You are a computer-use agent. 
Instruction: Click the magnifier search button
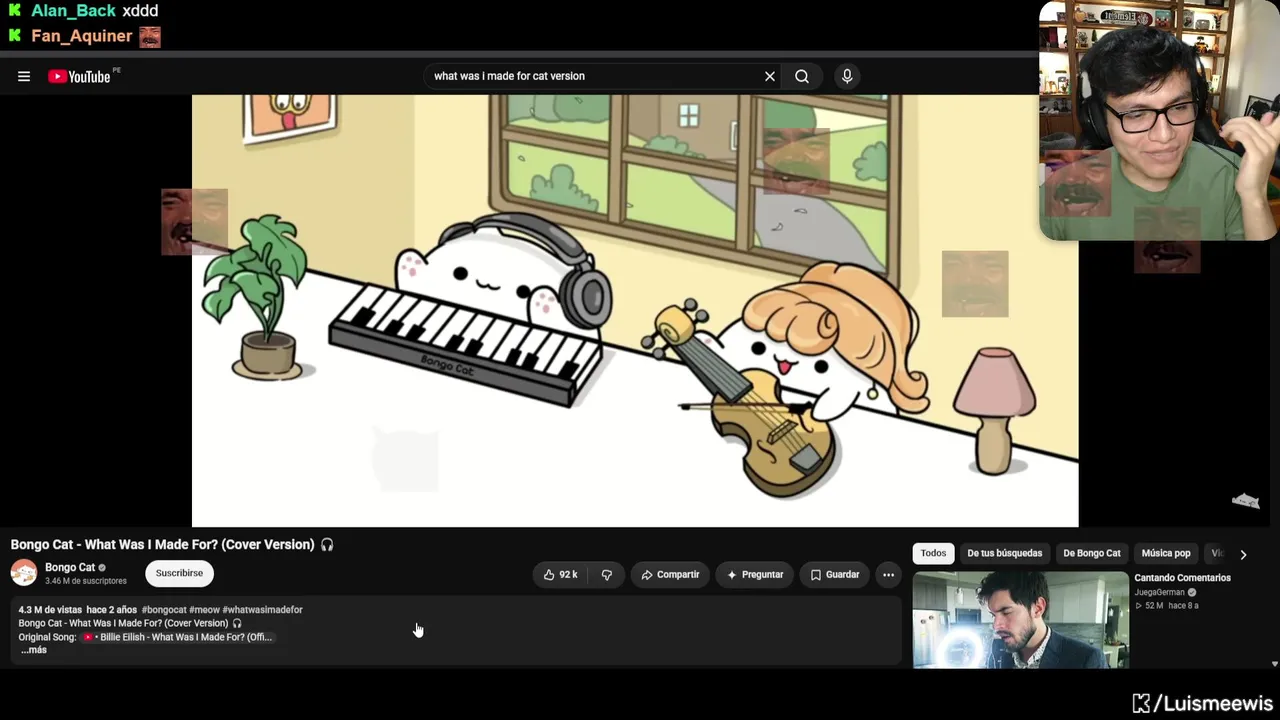coord(802,76)
